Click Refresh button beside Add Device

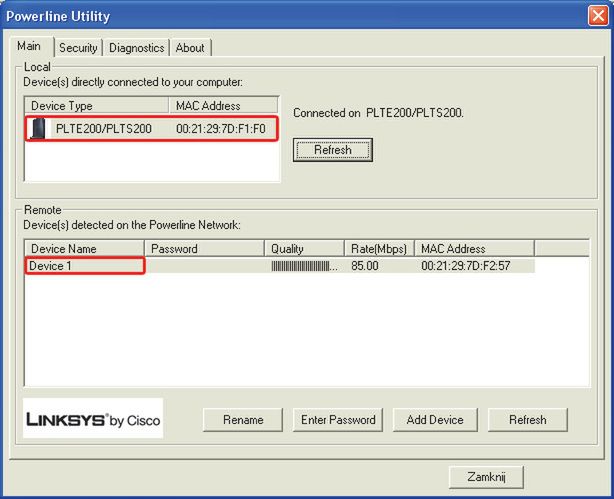[528, 420]
